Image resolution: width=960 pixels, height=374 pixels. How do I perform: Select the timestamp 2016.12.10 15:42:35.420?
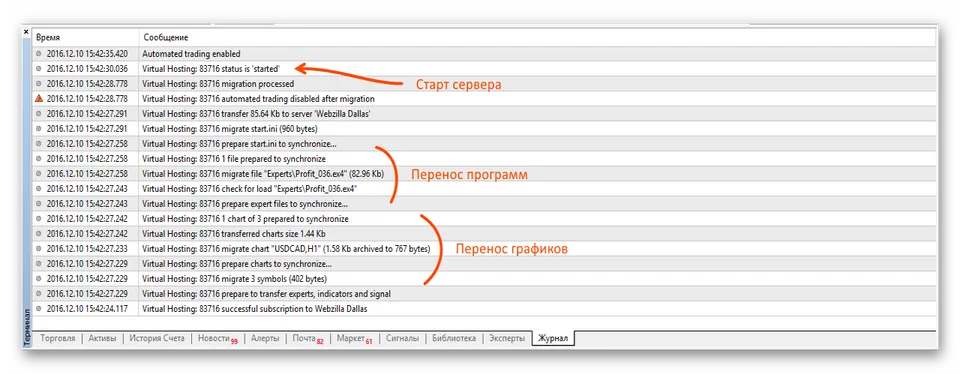[87, 53]
